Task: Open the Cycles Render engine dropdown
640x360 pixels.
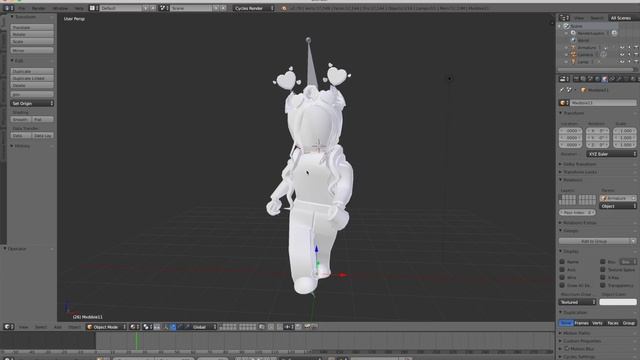Action: (x=253, y=8)
